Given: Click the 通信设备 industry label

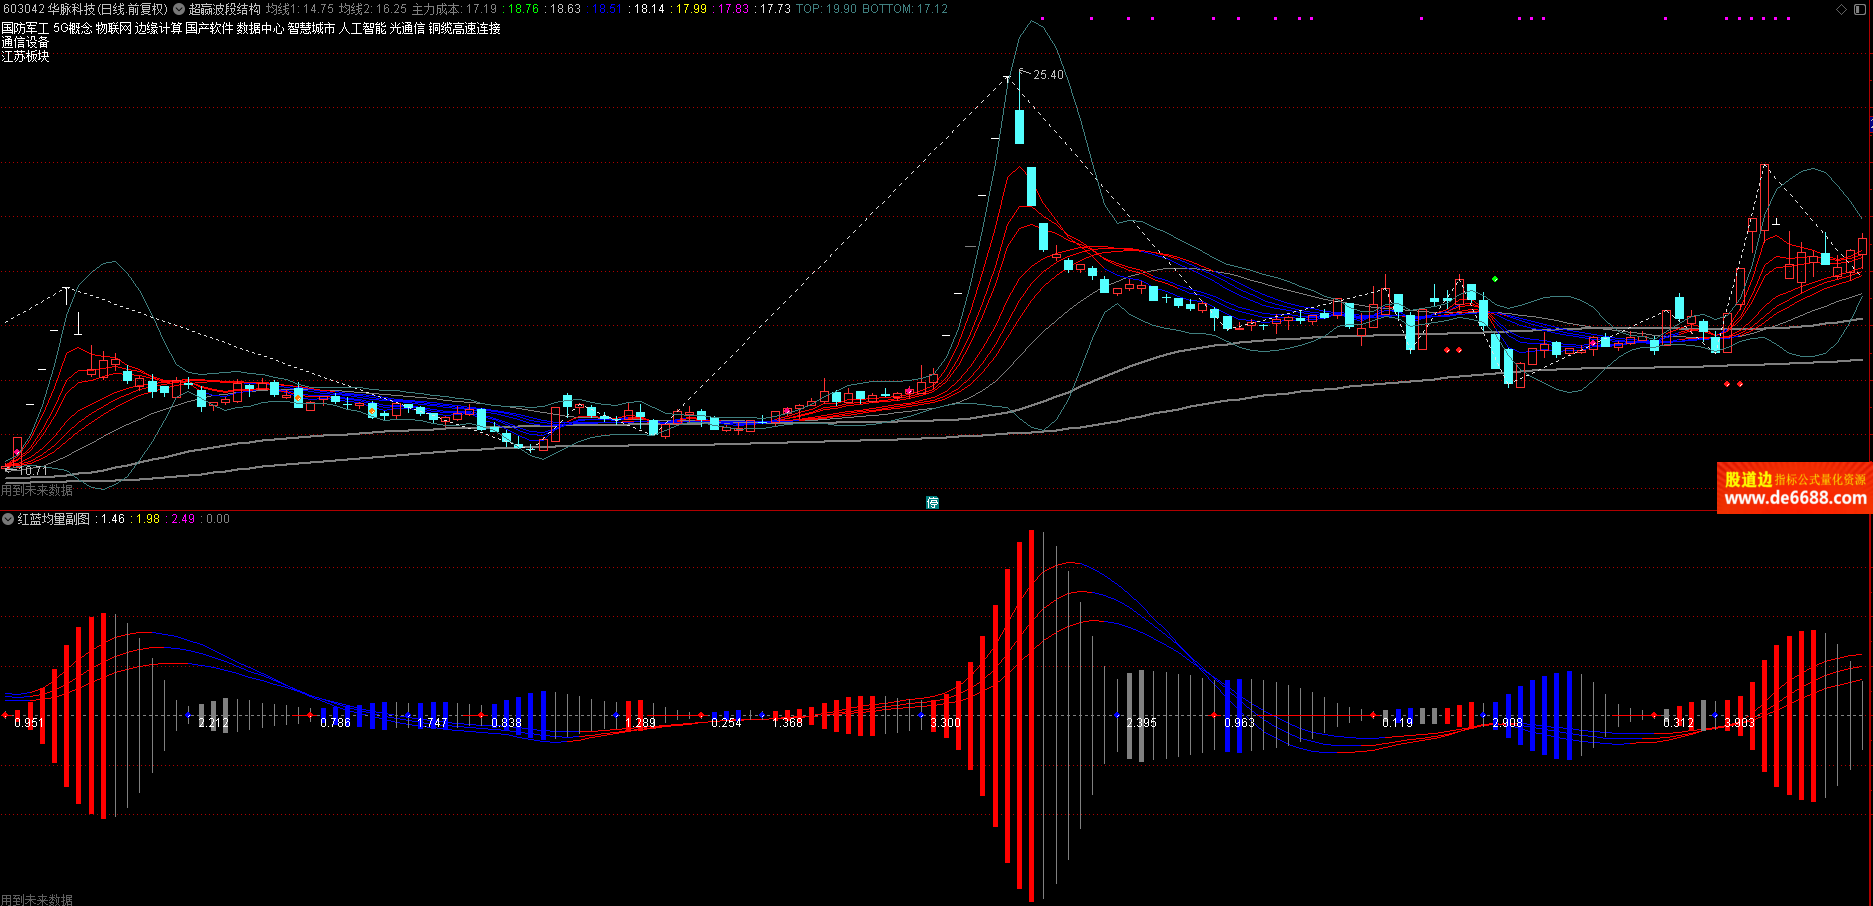Looking at the screenshot, I should pos(25,42).
